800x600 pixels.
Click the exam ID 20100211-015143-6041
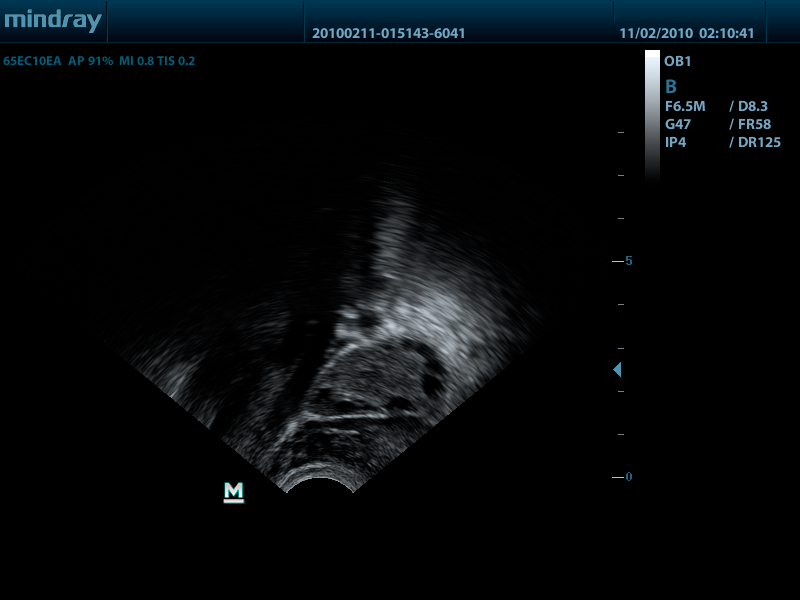point(388,33)
